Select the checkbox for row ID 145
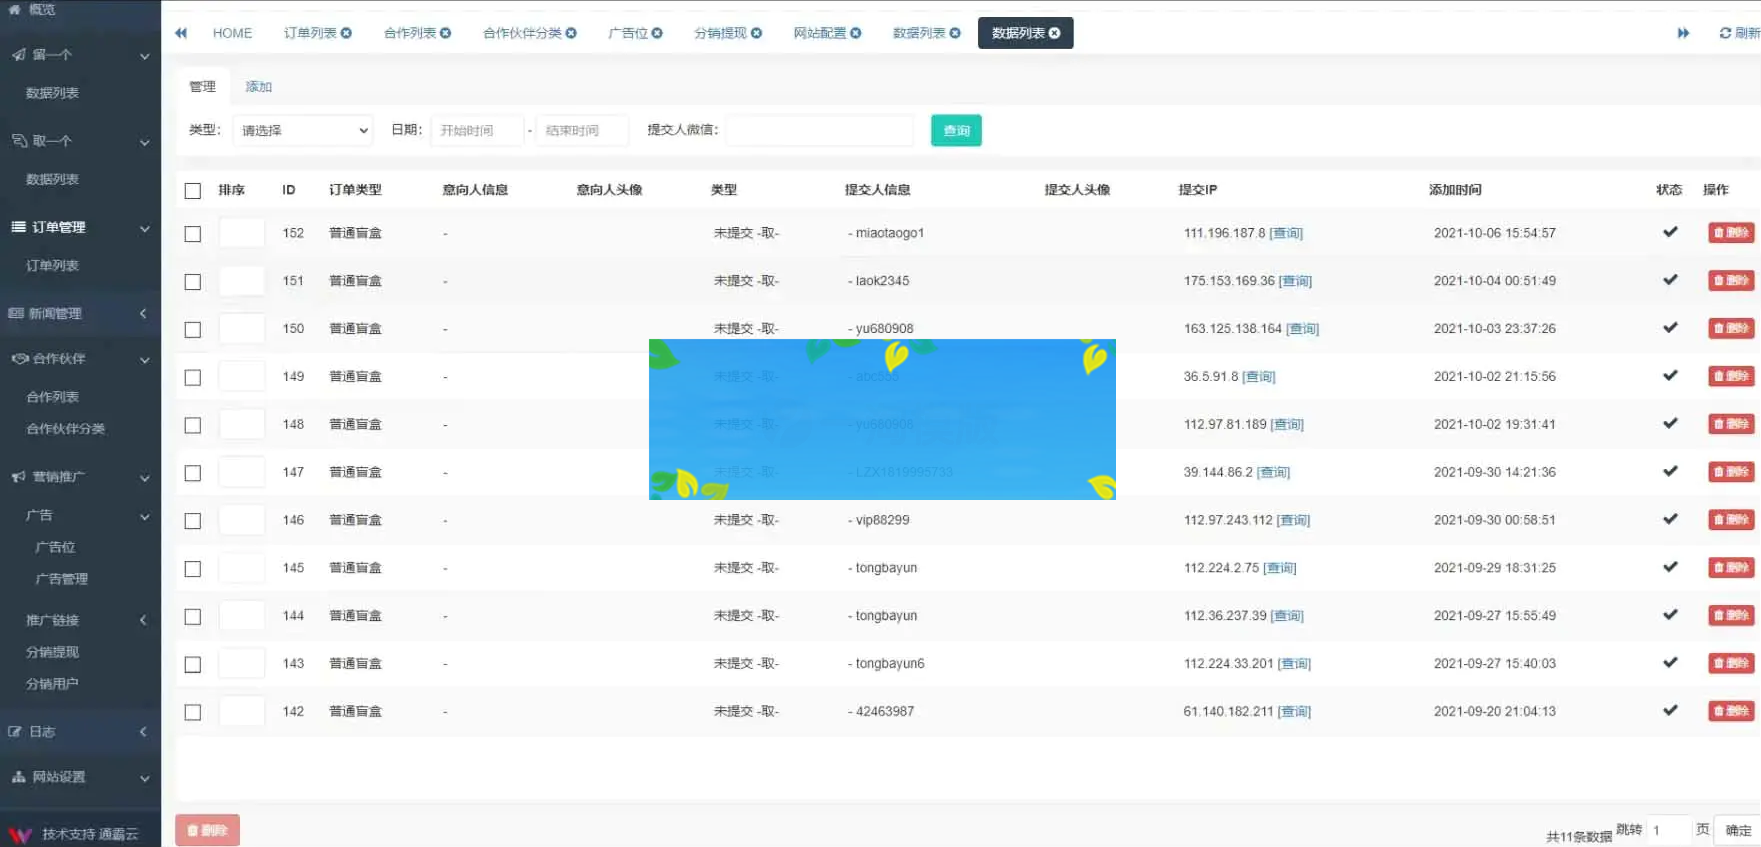Screen dimensions: 1761x847 pos(193,568)
